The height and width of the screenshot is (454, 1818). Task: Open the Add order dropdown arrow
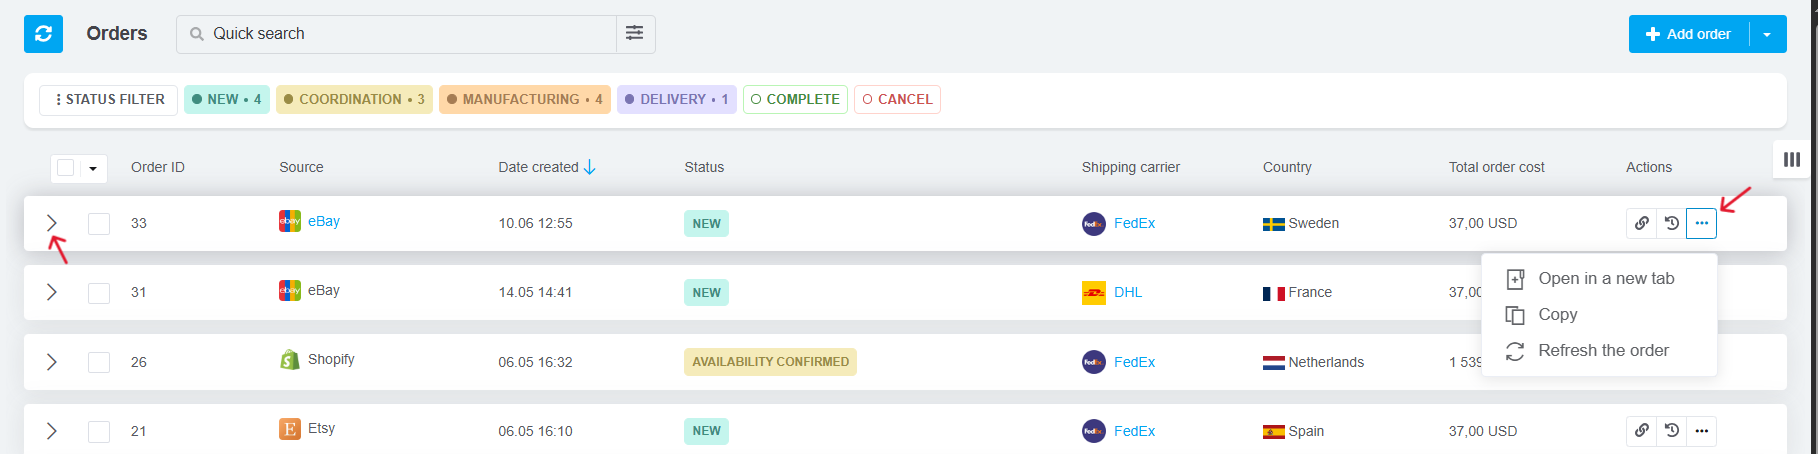(1767, 34)
